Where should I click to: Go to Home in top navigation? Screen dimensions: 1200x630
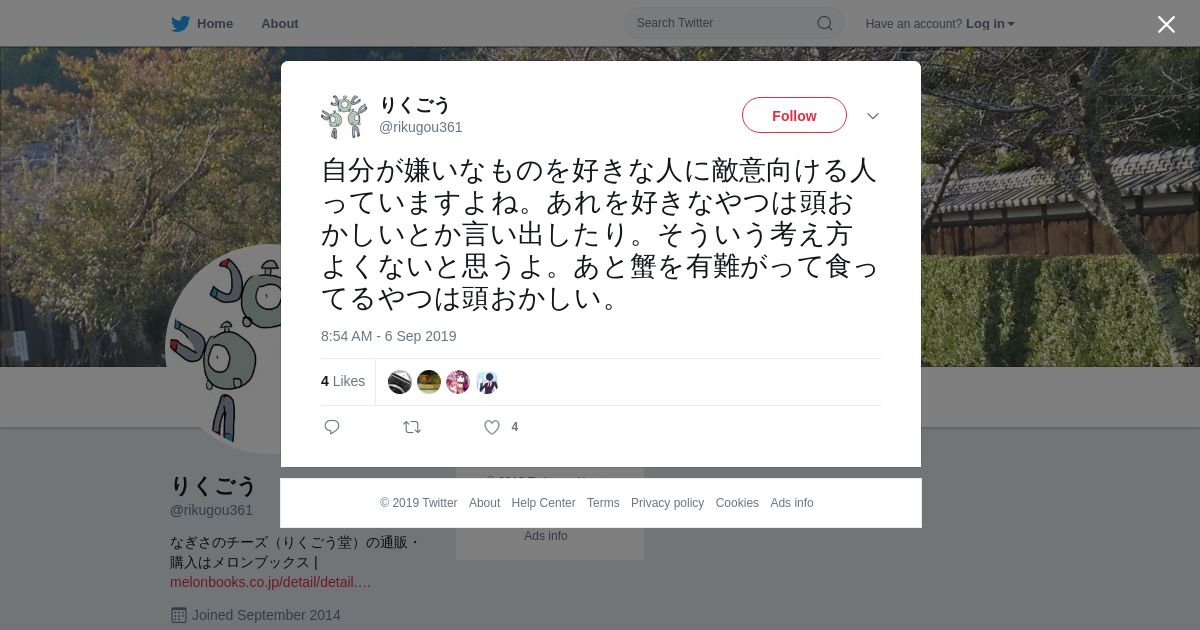tap(215, 24)
